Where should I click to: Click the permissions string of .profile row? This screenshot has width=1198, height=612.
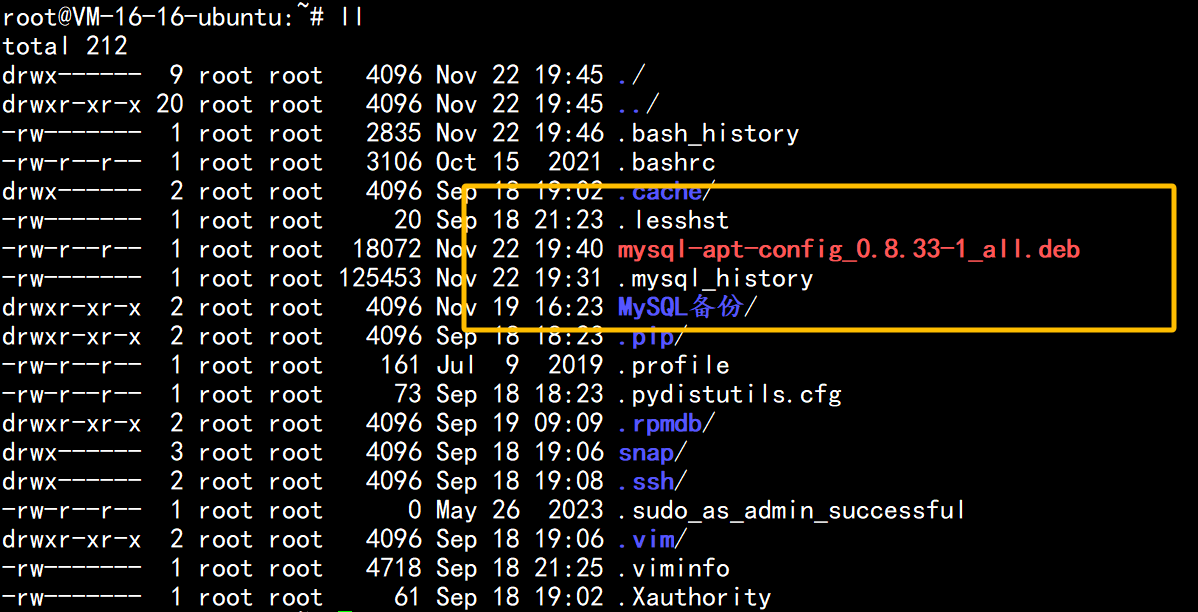point(72,365)
